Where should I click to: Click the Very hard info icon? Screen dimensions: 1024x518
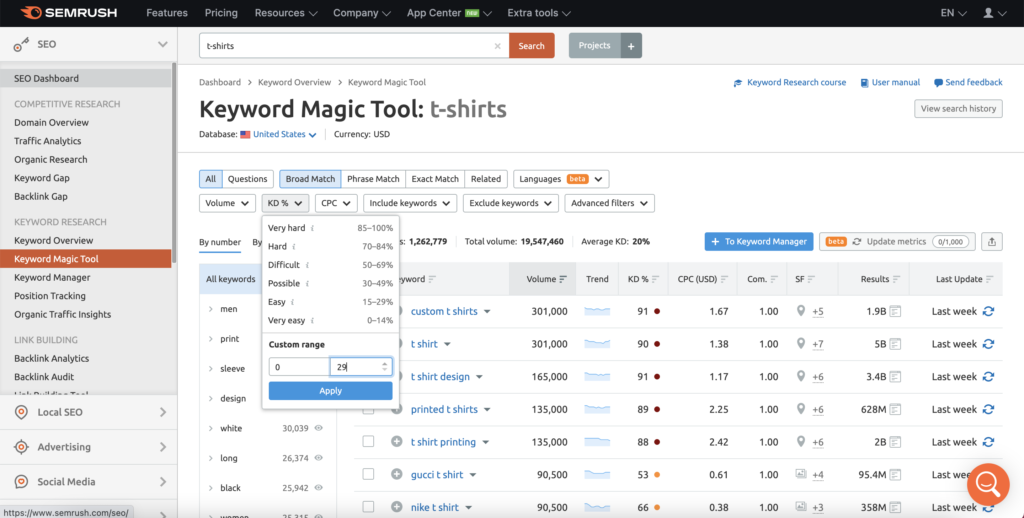coord(313,228)
